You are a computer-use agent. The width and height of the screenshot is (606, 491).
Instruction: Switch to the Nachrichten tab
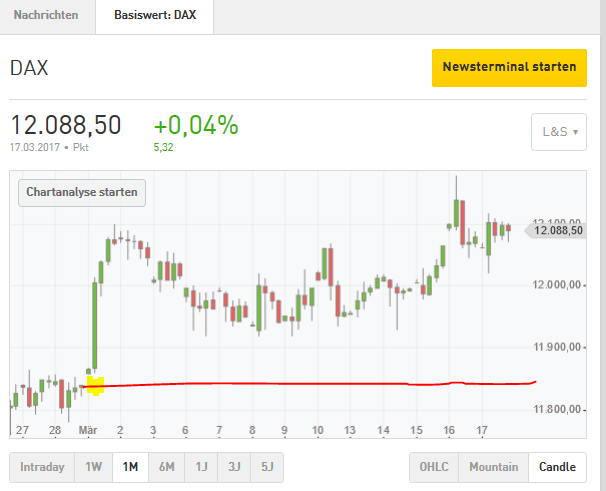[46, 16]
